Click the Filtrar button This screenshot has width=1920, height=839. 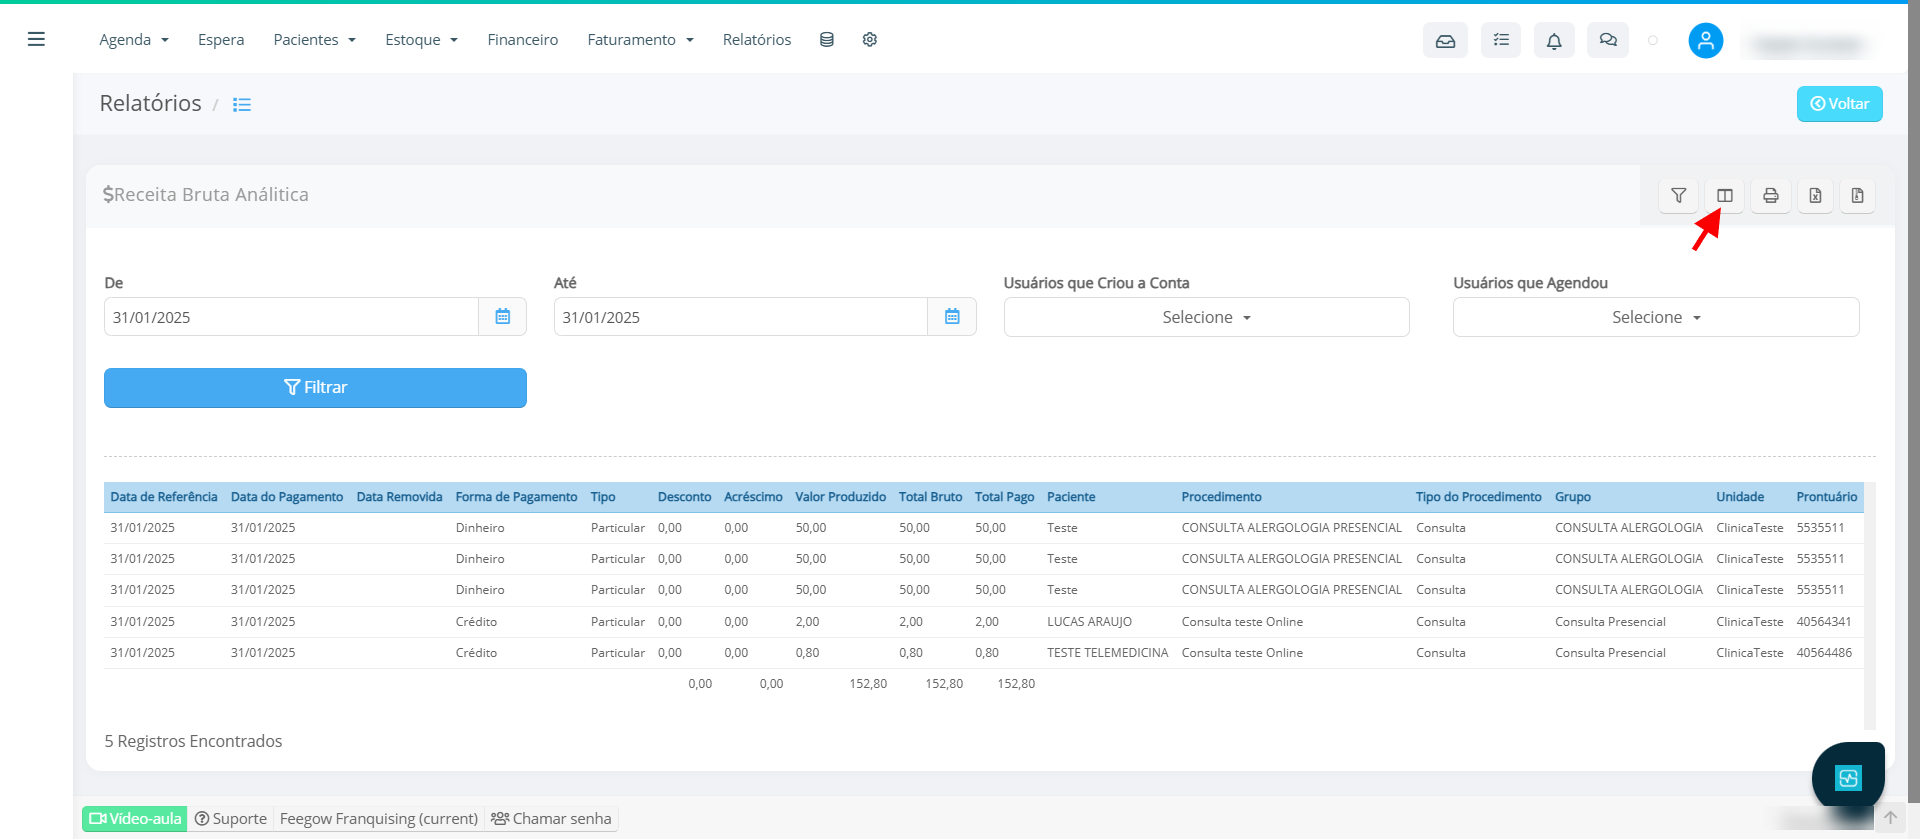(315, 388)
